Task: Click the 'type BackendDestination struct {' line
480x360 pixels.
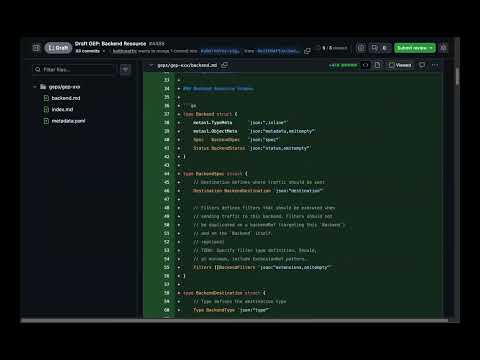Action: click(x=224, y=293)
